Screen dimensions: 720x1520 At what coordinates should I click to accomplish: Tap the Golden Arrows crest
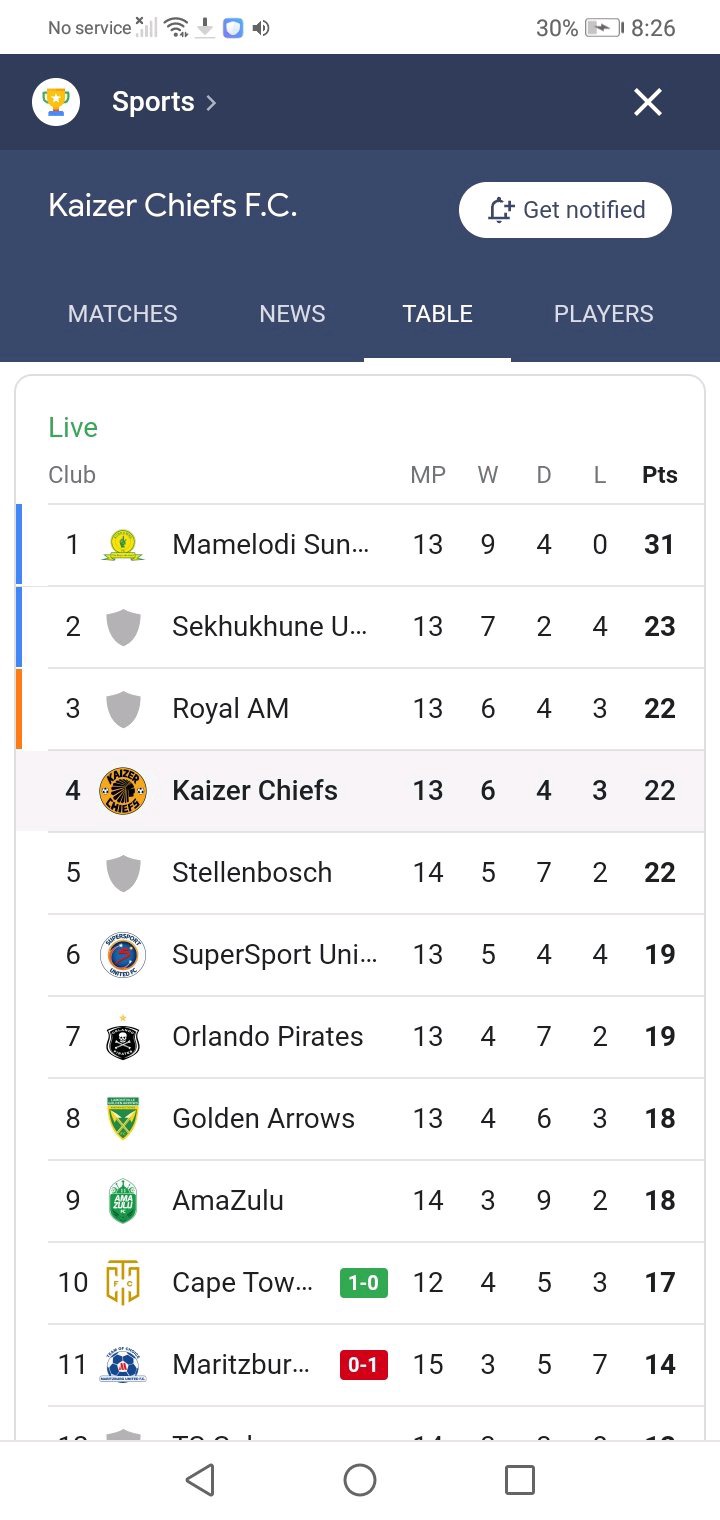tap(123, 1119)
